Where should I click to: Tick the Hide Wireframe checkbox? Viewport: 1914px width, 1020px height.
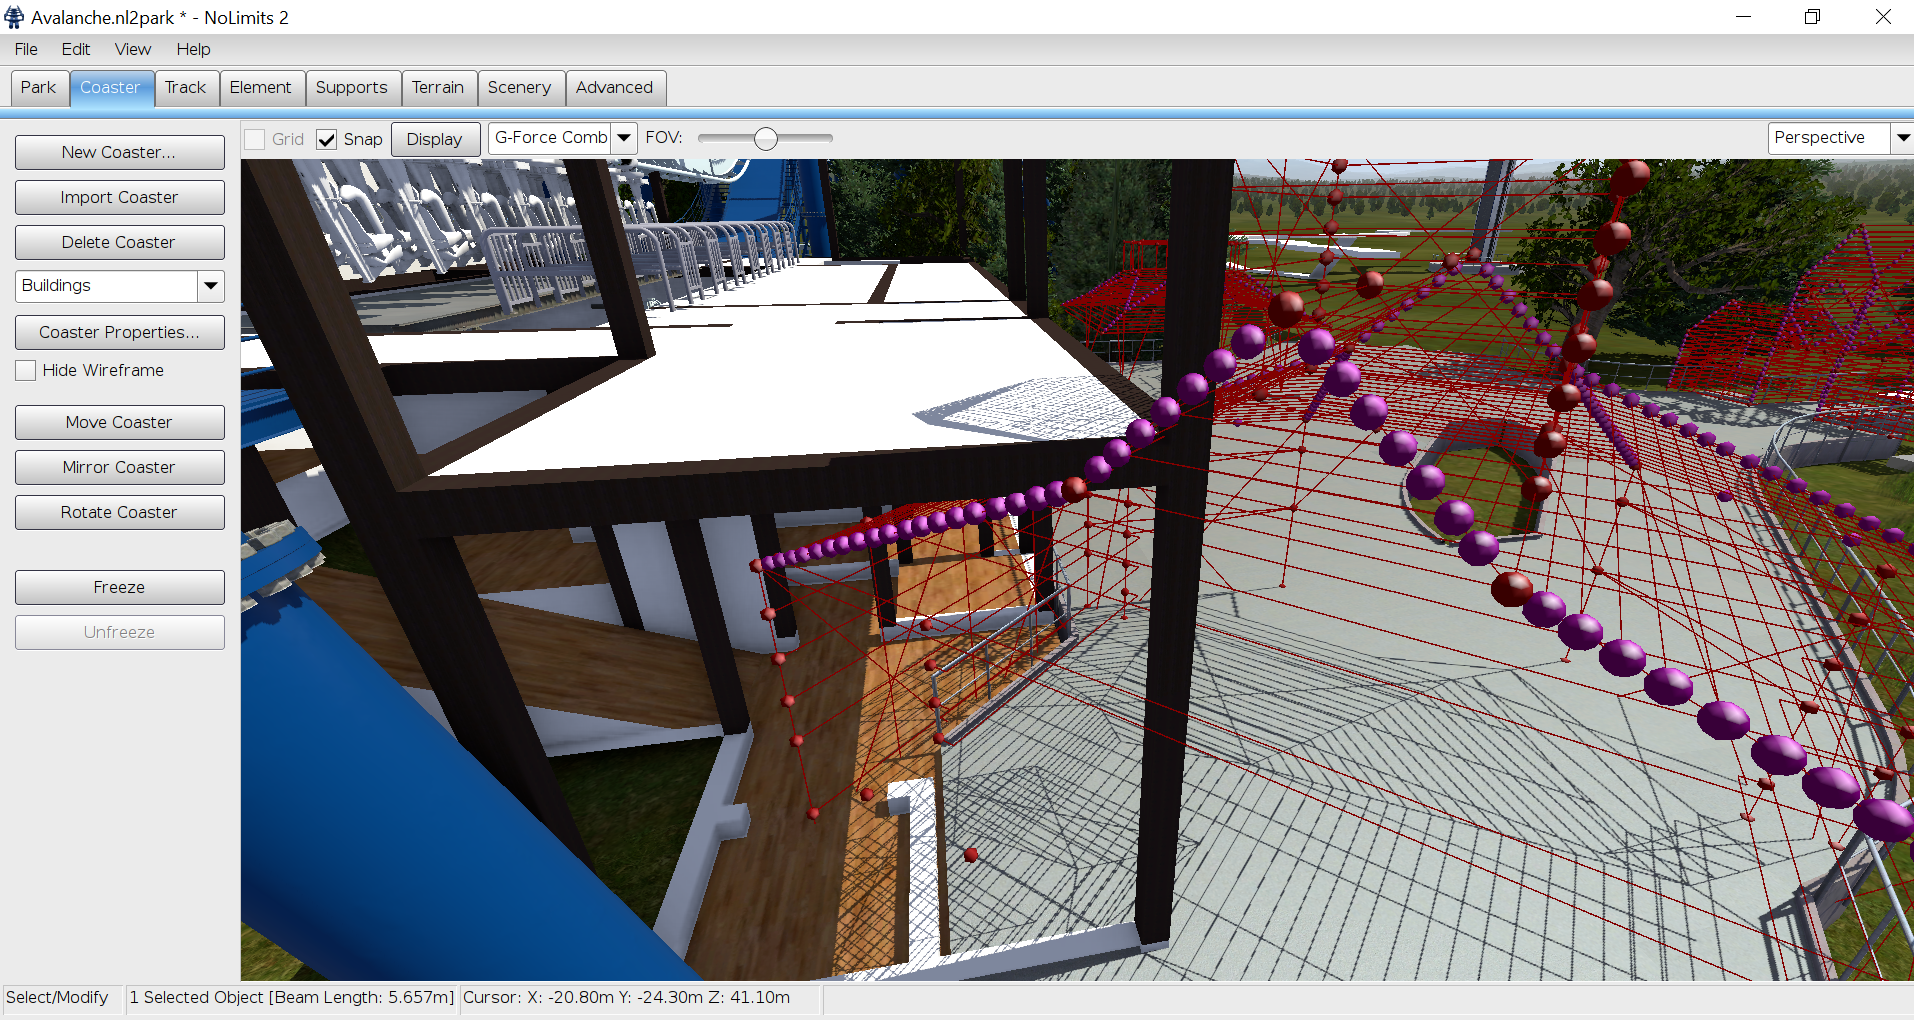26,370
